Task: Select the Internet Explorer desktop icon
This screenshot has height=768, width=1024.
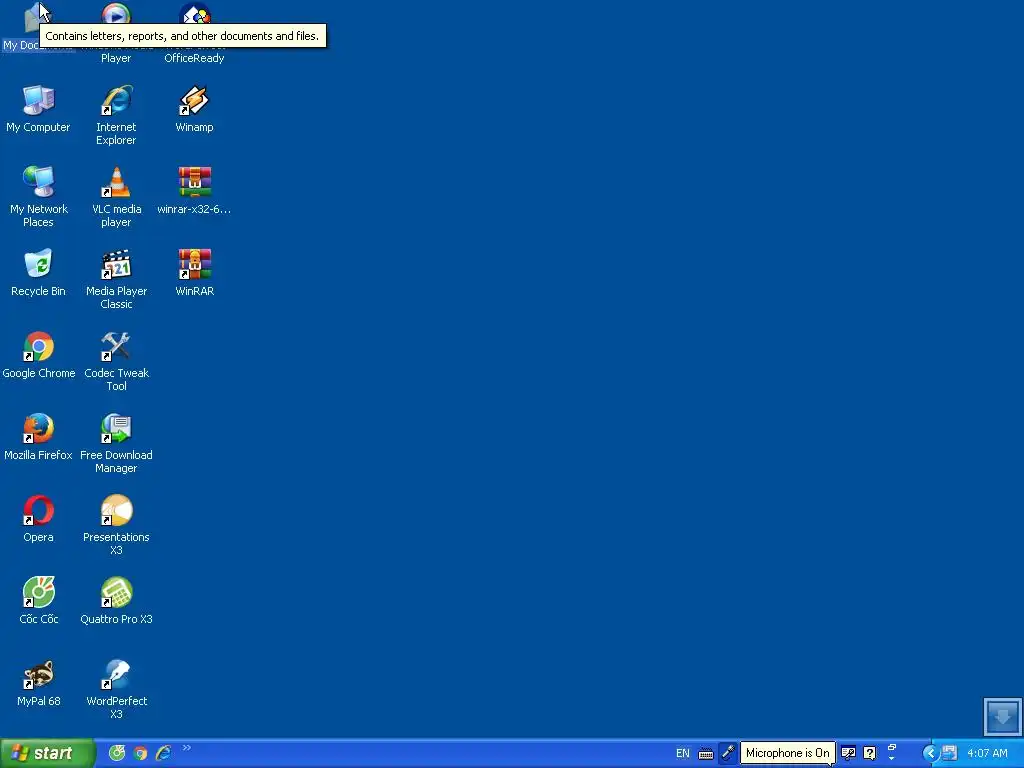Action: [x=116, y=115]
